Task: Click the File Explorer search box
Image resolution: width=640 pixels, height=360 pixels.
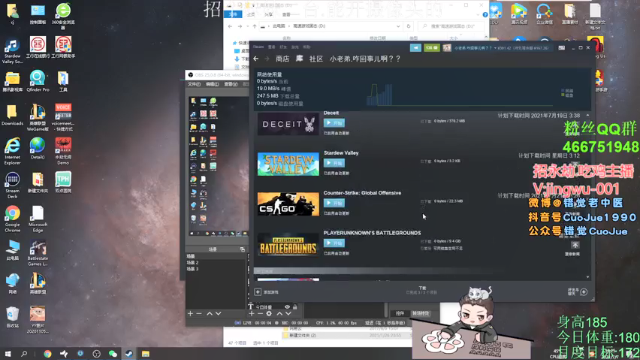Action: click(x=451, y=26)
